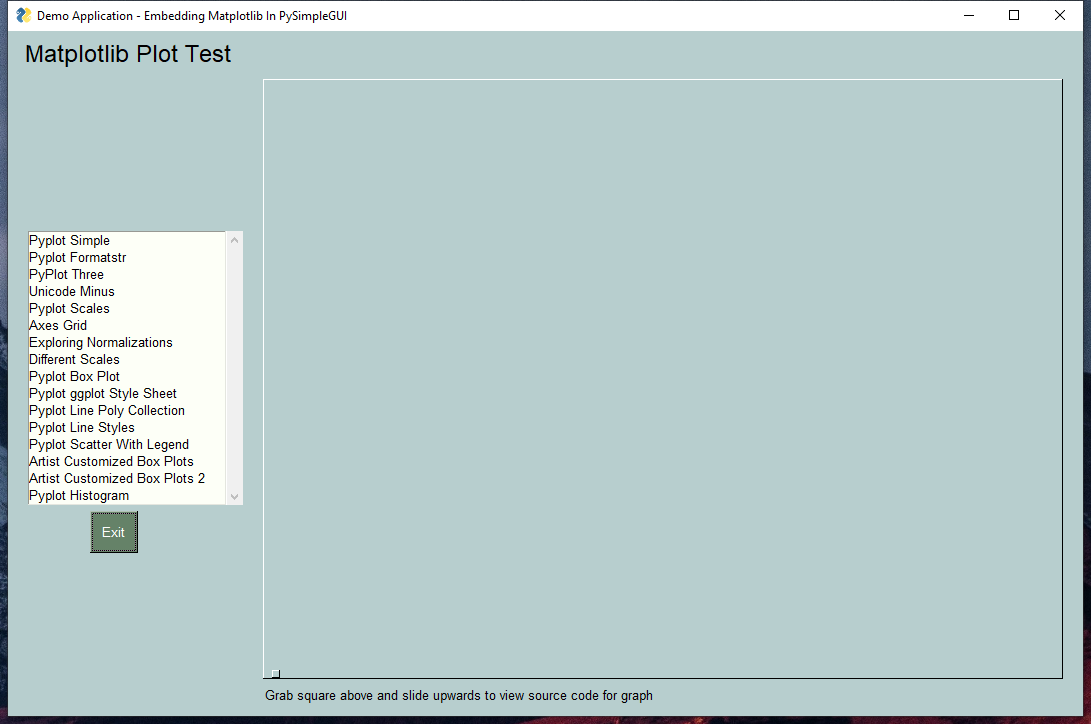Click the Python icon in the title bar
The width and height of the screenshot is (1091, 724).
(23, 15)
